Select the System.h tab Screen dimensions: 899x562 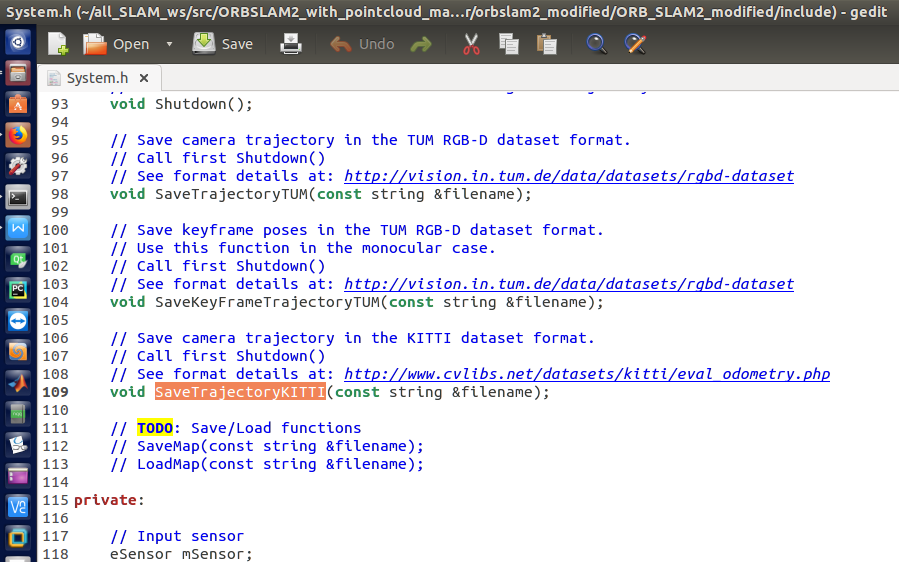pyautogui.click(x=97, y=78)
